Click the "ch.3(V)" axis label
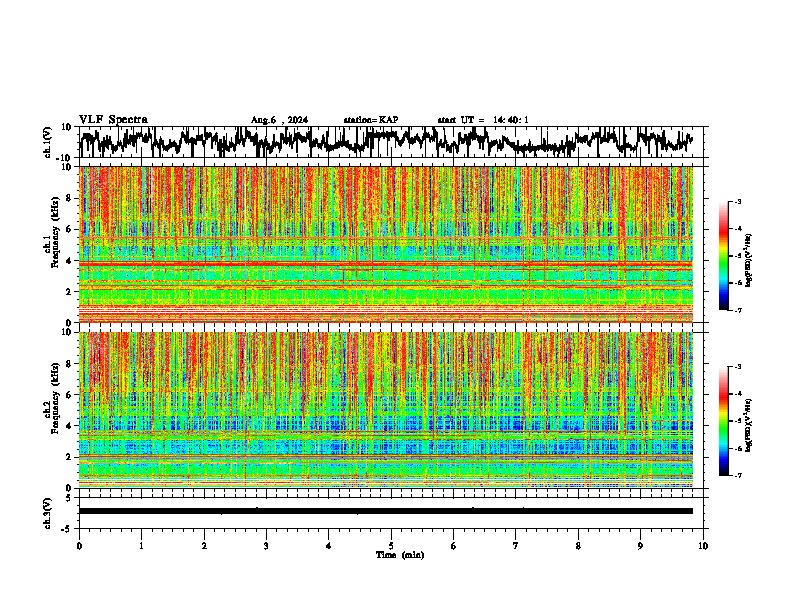Image resolution: width=792 pixels, height=612 pixels. pyautogui.click(x=48, y=513)
